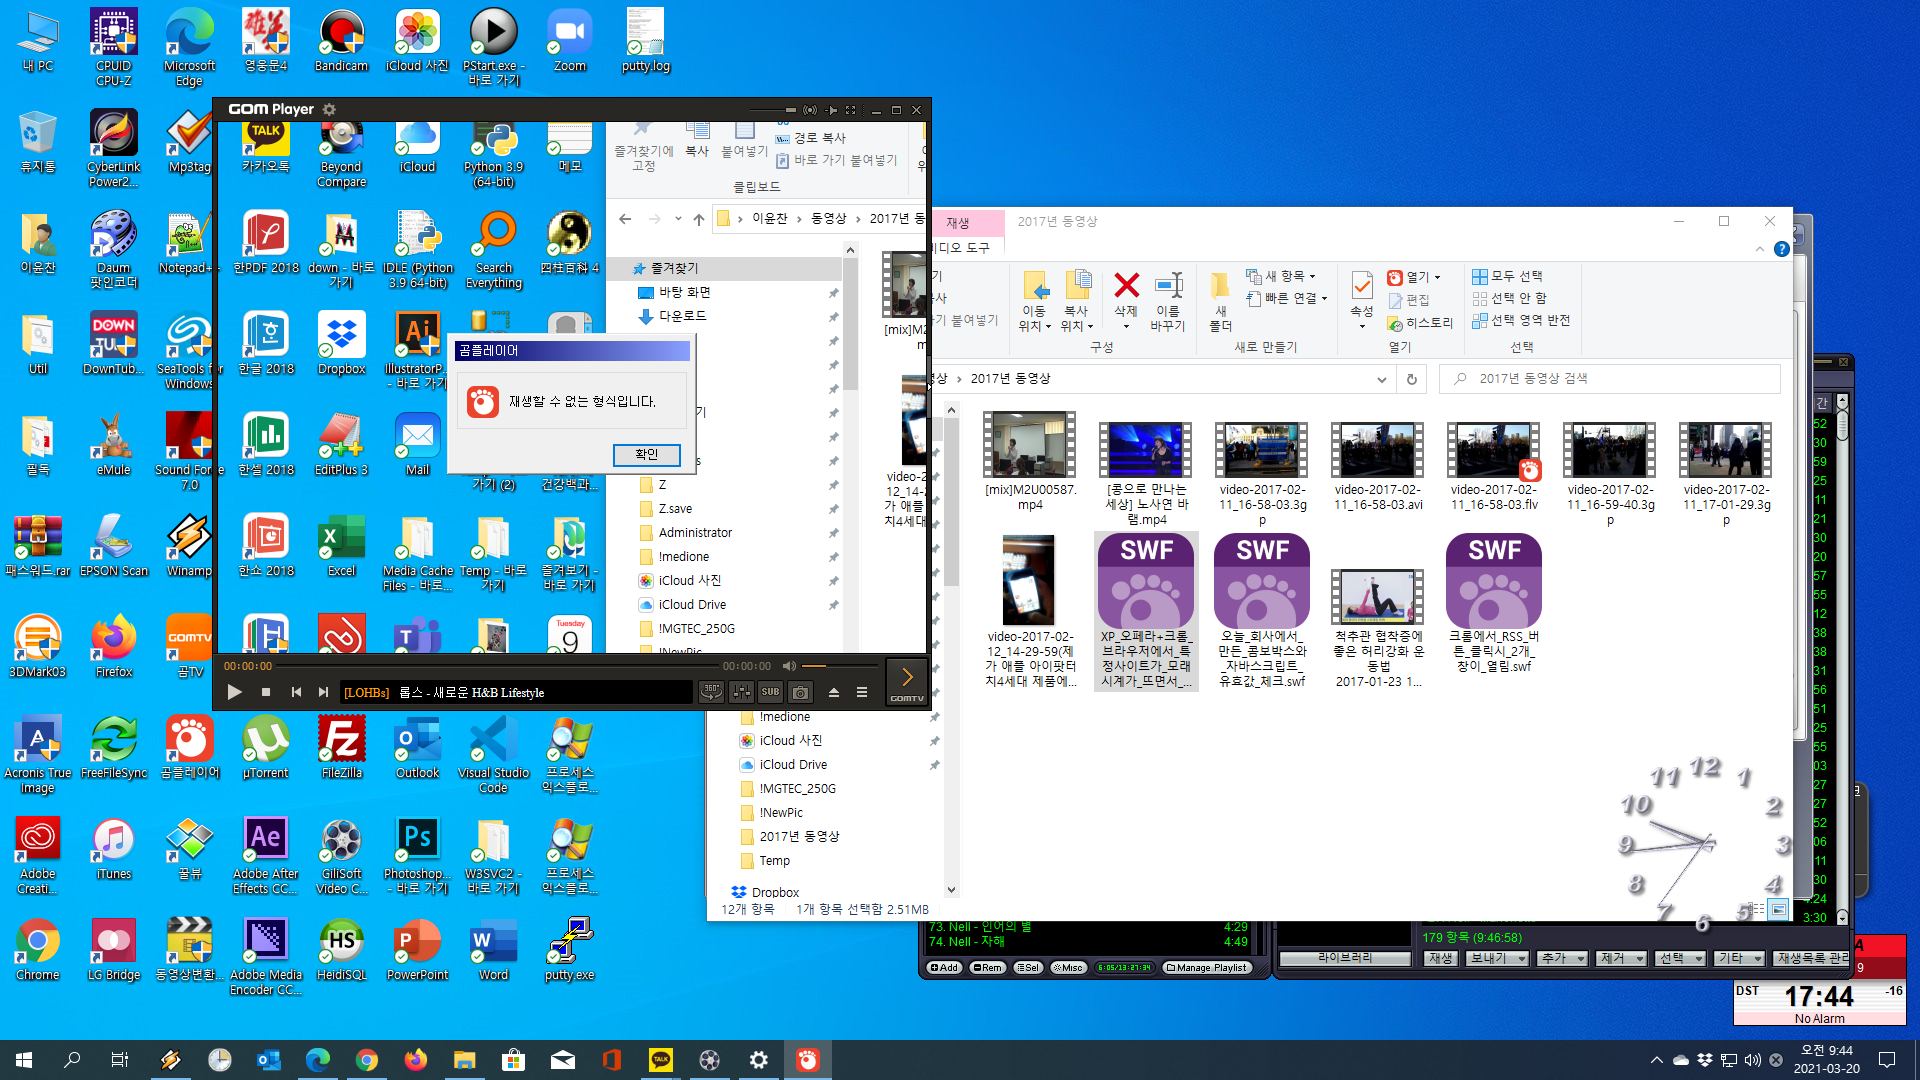Open the 열기 dropdown arrow in ribbon

(x=1438, y=277)
